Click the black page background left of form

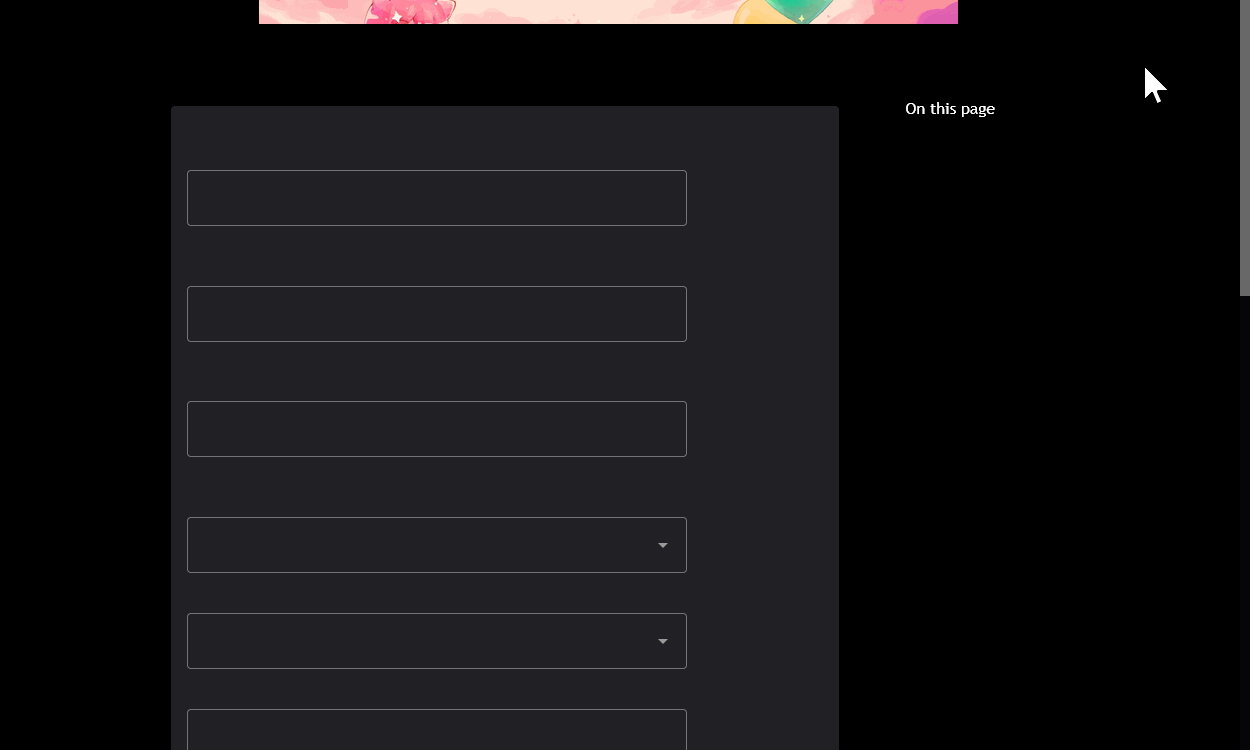click(x=85, y=400)
